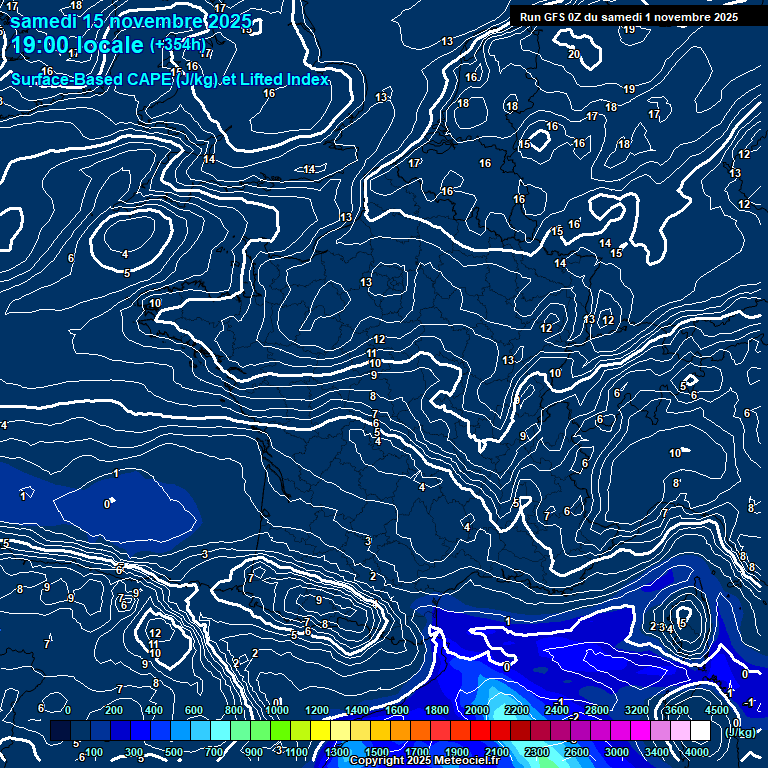The width and height of the screenshot is (768, 768).
Task: Click the 'Copyright 2025 Meteociel.fr' text
Action: pos(424,760)
